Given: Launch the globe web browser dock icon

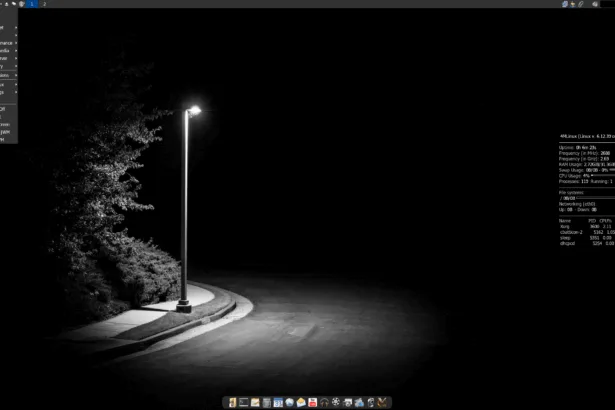Looking at the screenshot, I should tap(289, 403).
